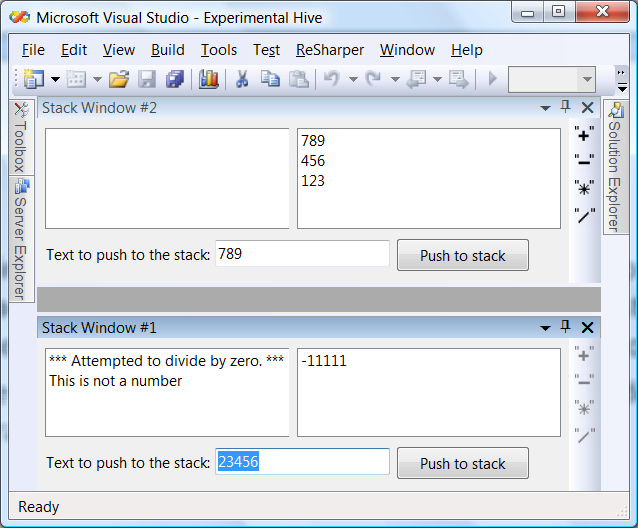This screenshot has width=638, height=528.
Task: Open the Window menu
Action: [407, 50]
